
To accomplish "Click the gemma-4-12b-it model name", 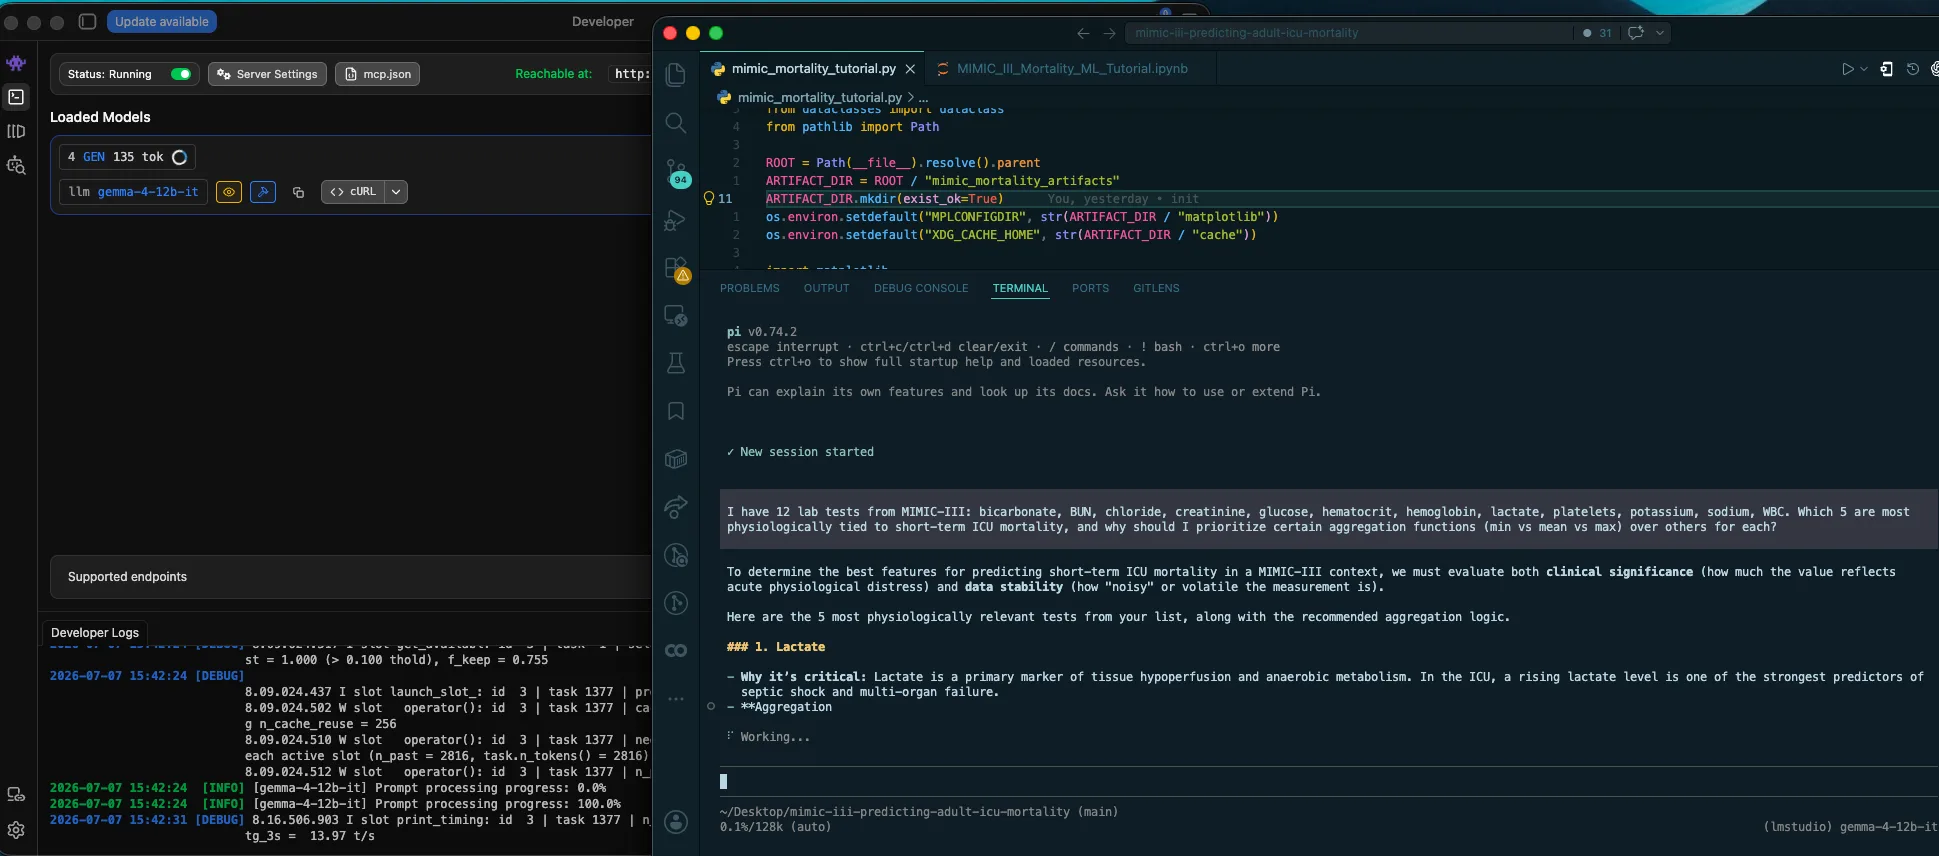I will [148, 192].
